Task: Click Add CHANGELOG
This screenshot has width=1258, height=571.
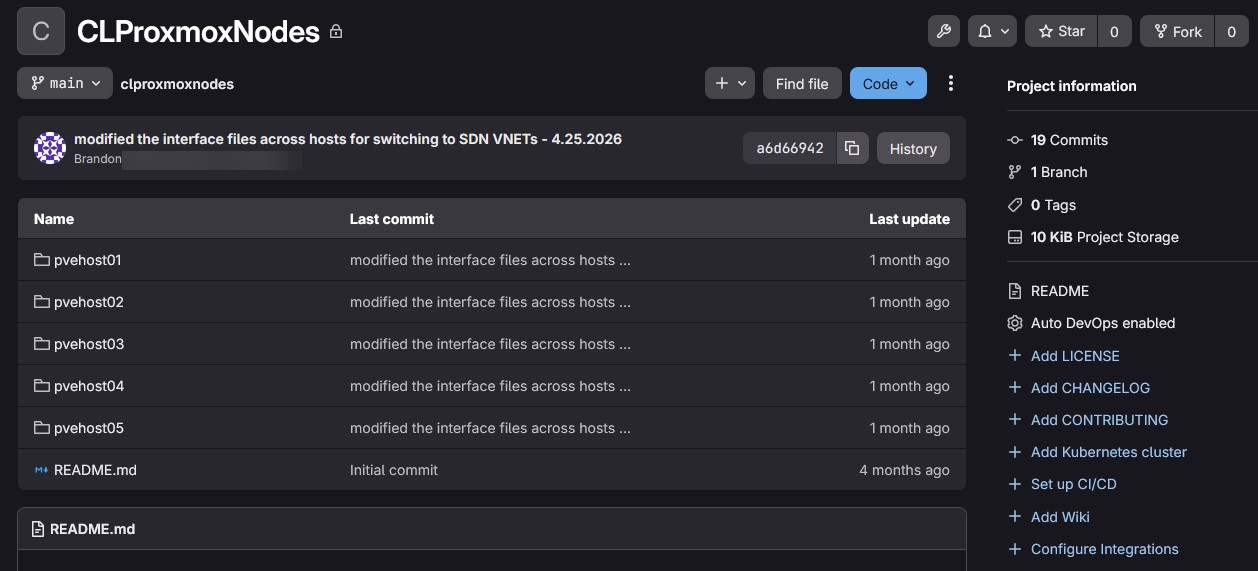Action: point(1091,388)
